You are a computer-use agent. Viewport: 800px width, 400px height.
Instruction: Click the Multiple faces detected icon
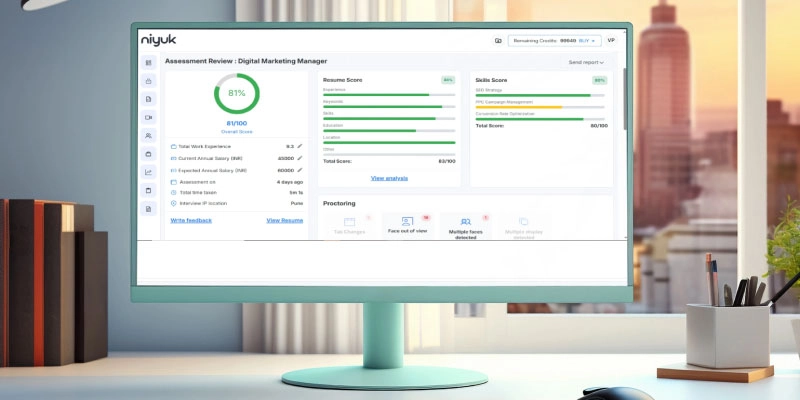tap(465, 222)
